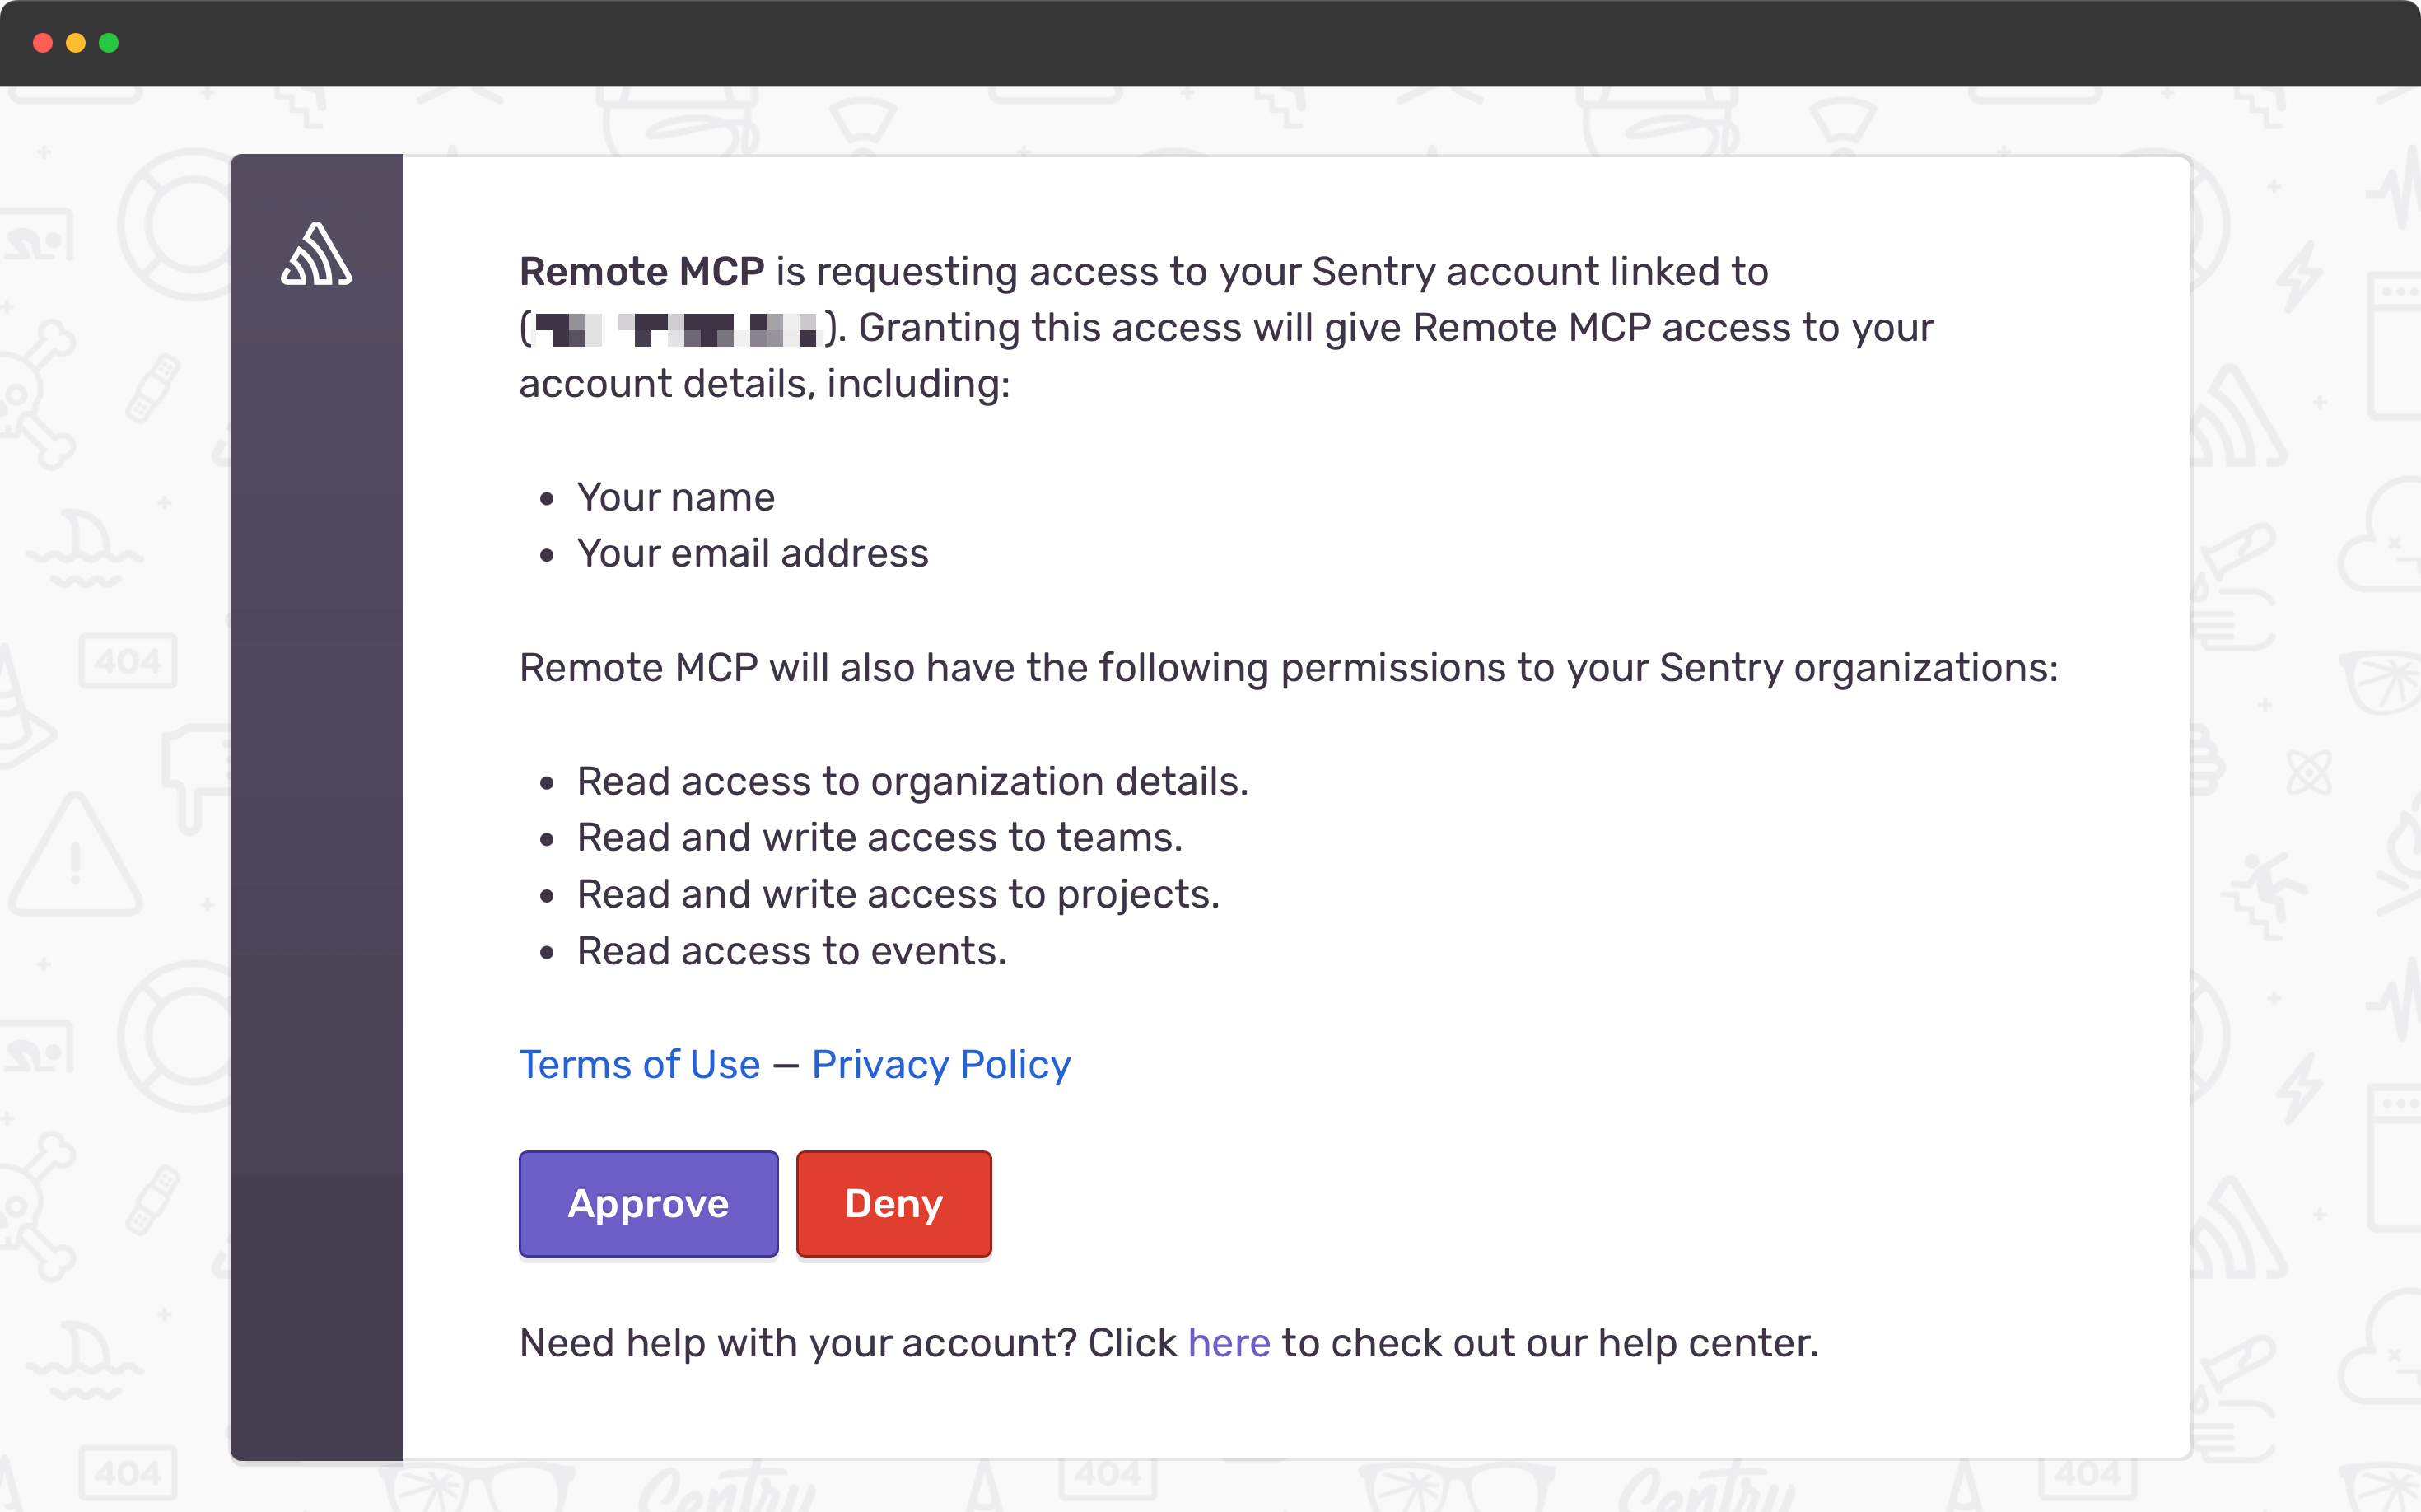The width and height of the screenshot is (2421, 1512).
Task: Maximize the window using the green button
Action: (x=108, y=43)
